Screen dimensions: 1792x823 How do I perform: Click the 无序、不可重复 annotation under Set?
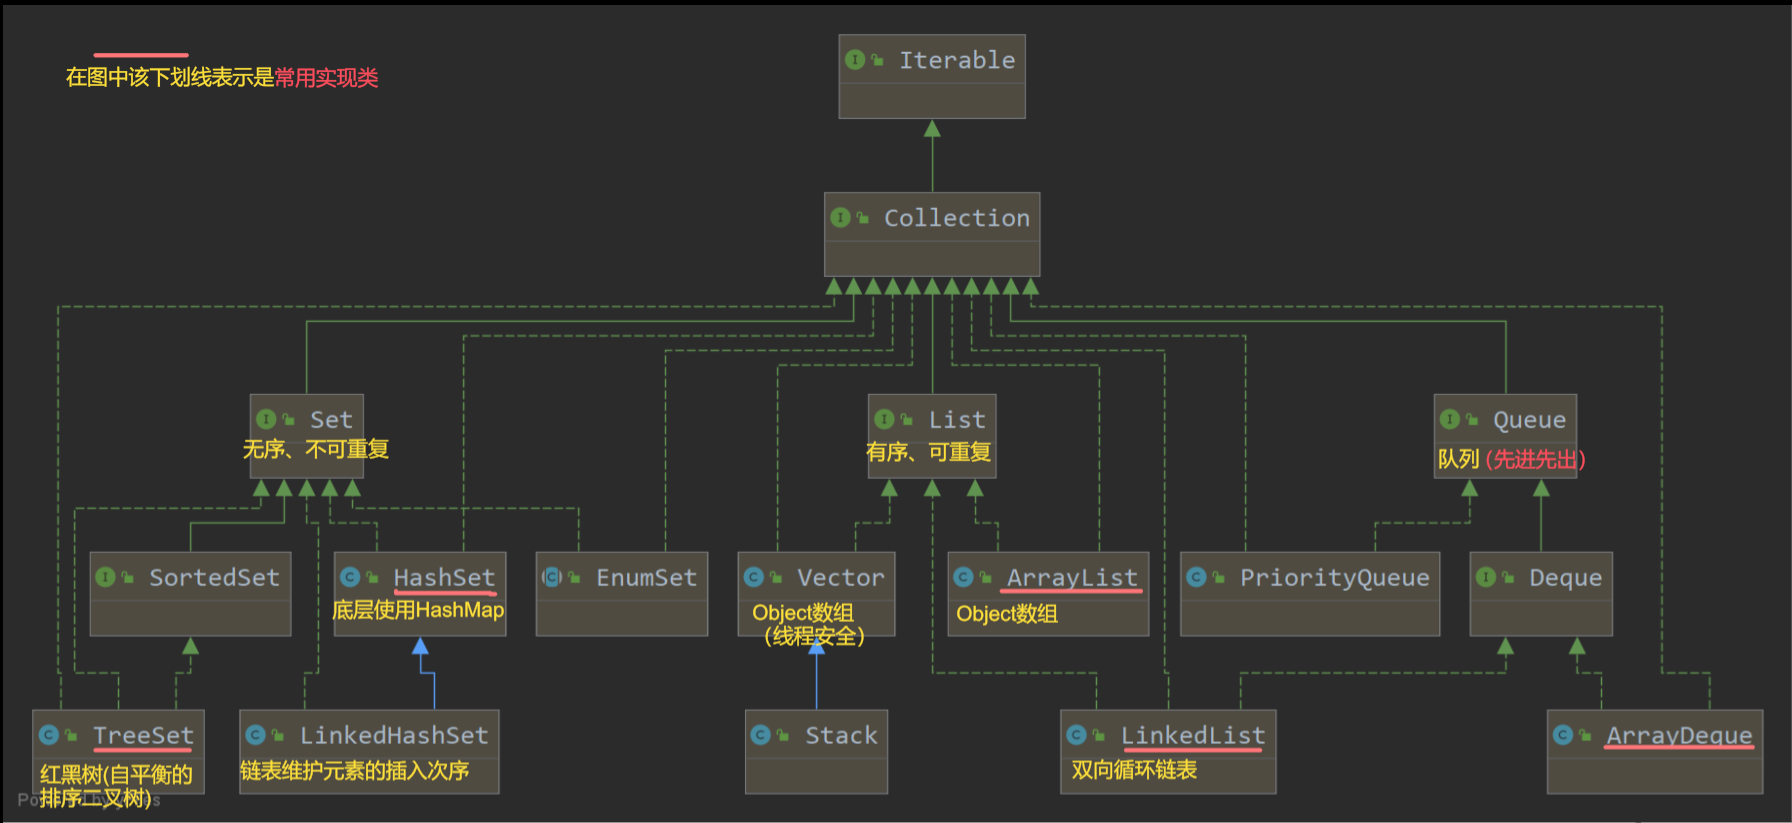click(316, 450)
